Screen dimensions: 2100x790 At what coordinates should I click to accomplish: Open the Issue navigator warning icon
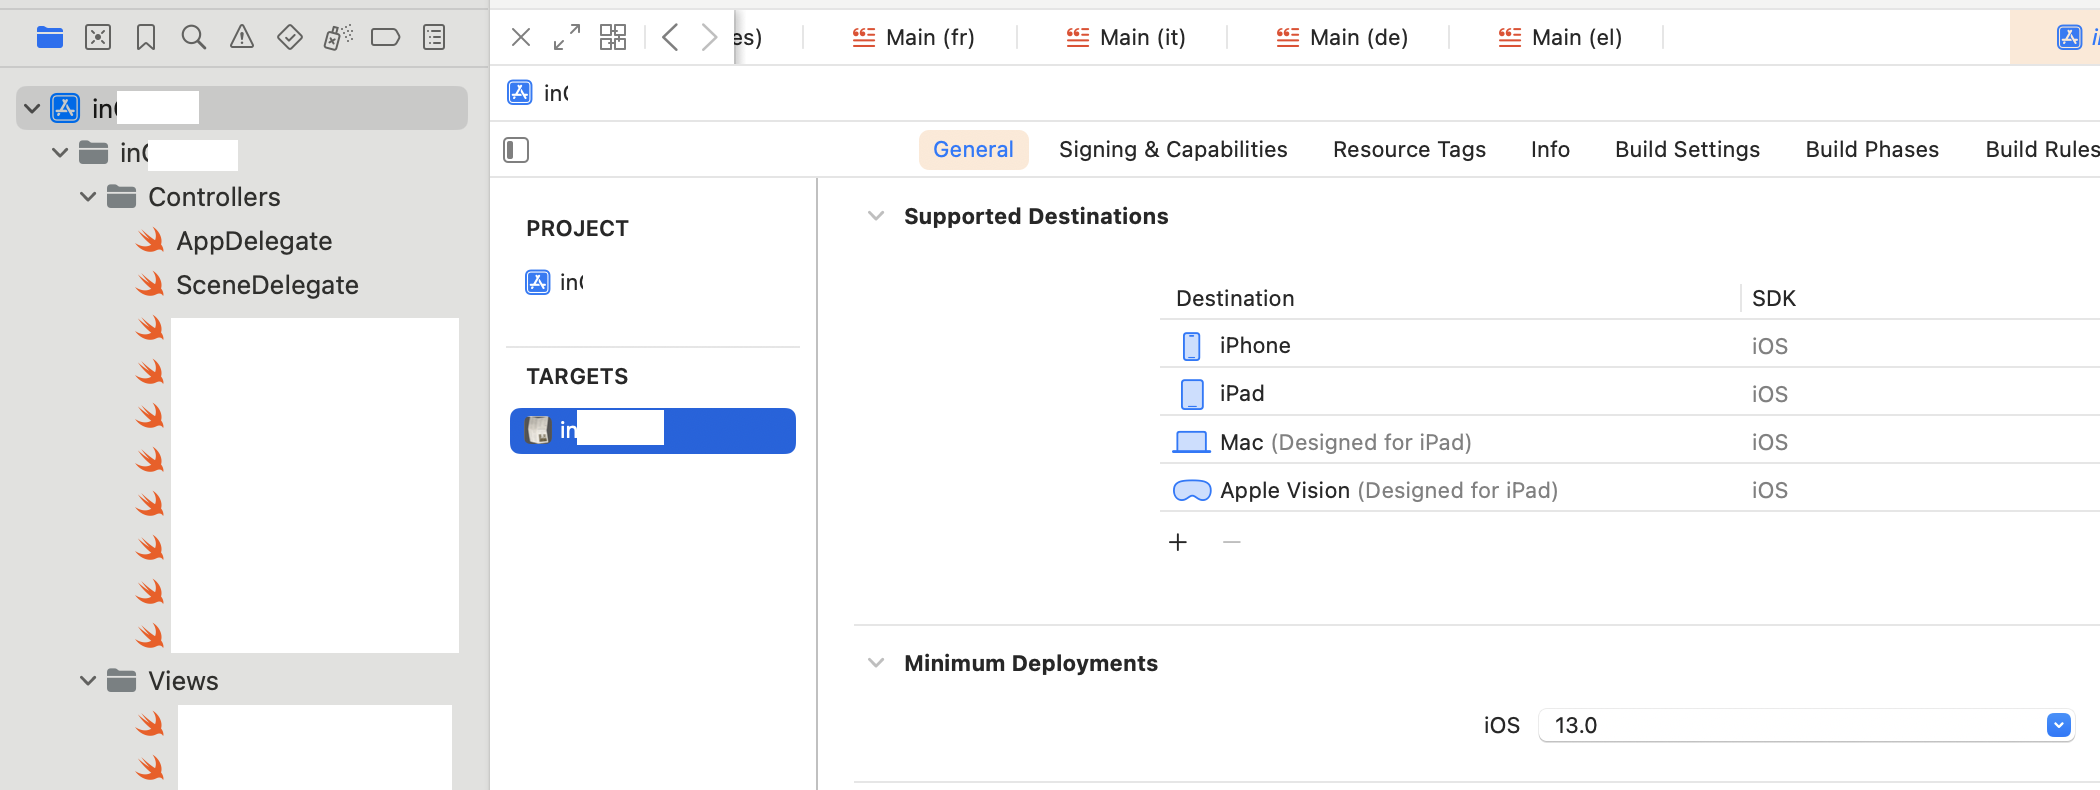pyautogui.click(x=242, y=38)
